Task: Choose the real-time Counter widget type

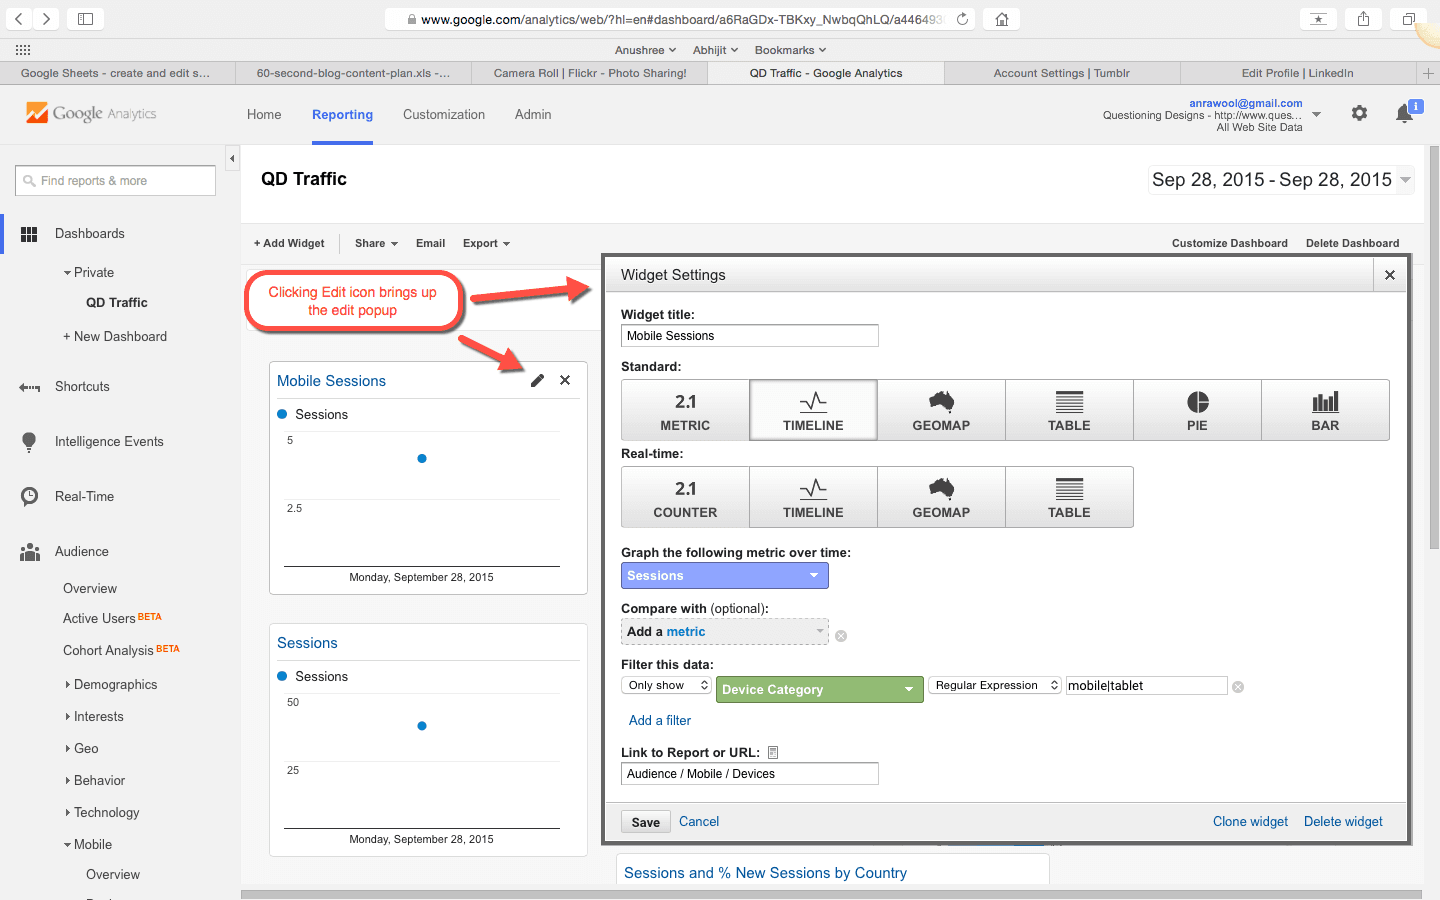Action: coord(685,497)
